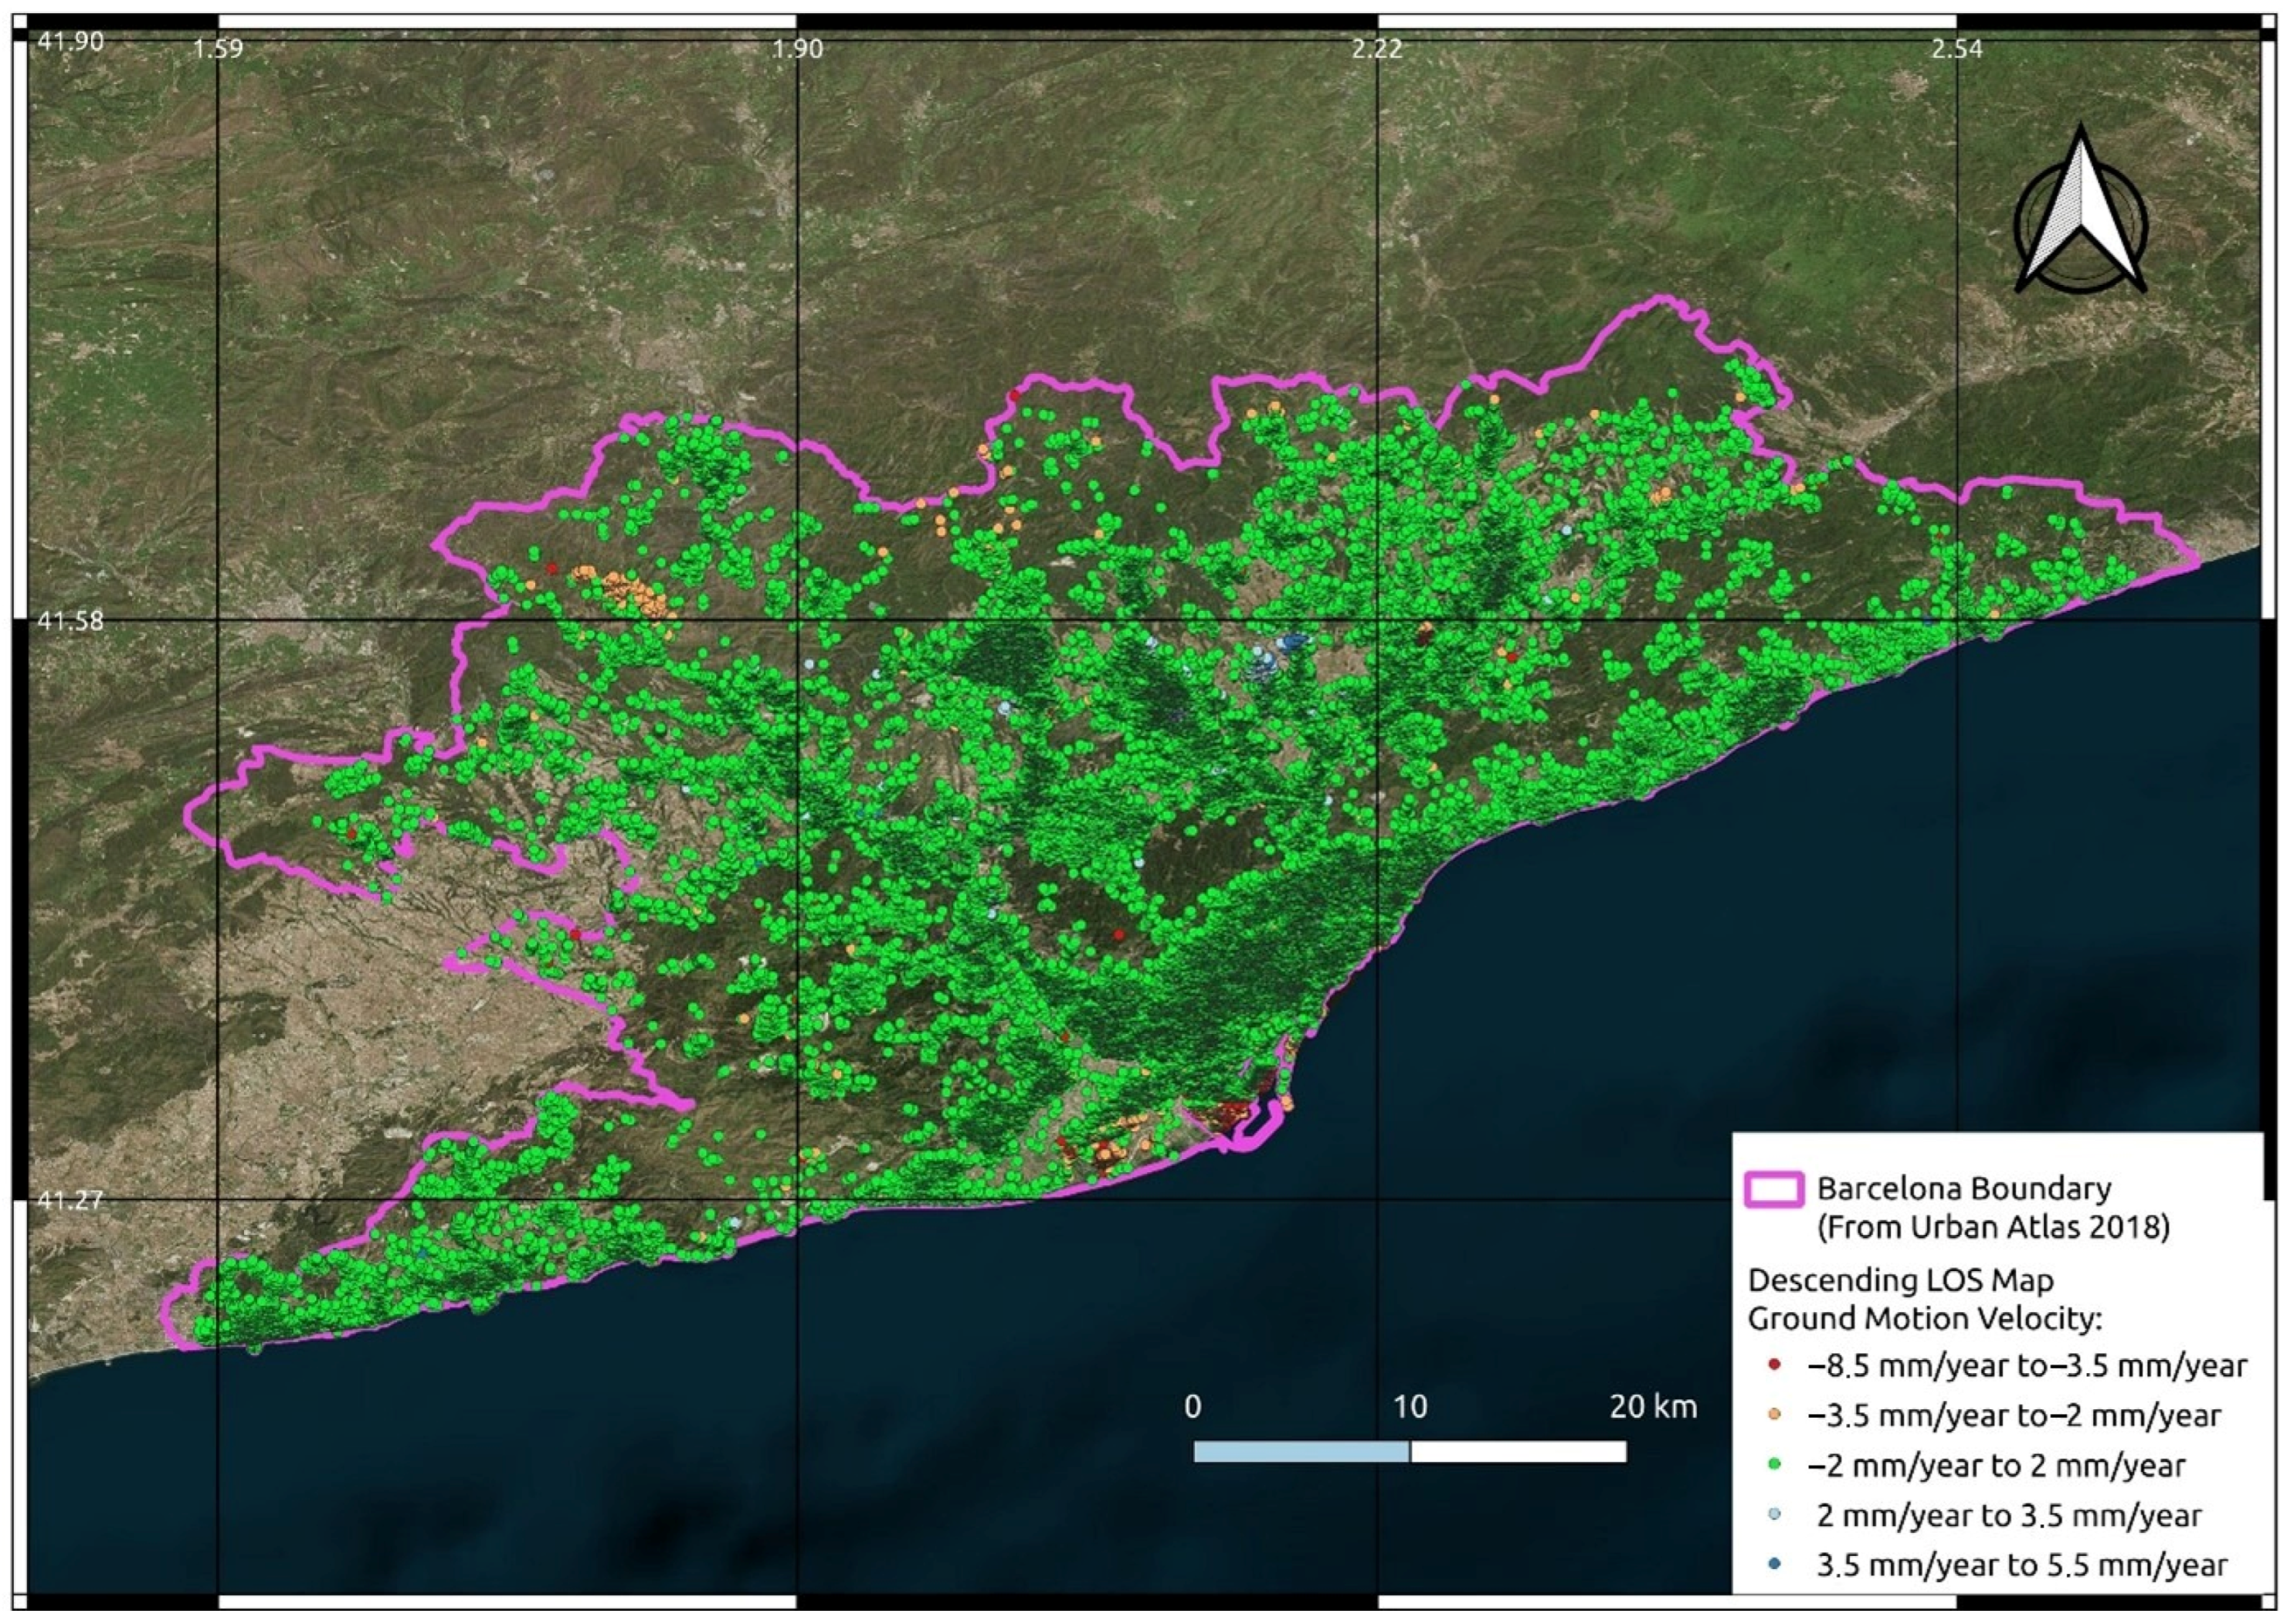
Task: Click the blue segment of the scale bar
Action: pyautogui.click(x=1301, y=1452)
